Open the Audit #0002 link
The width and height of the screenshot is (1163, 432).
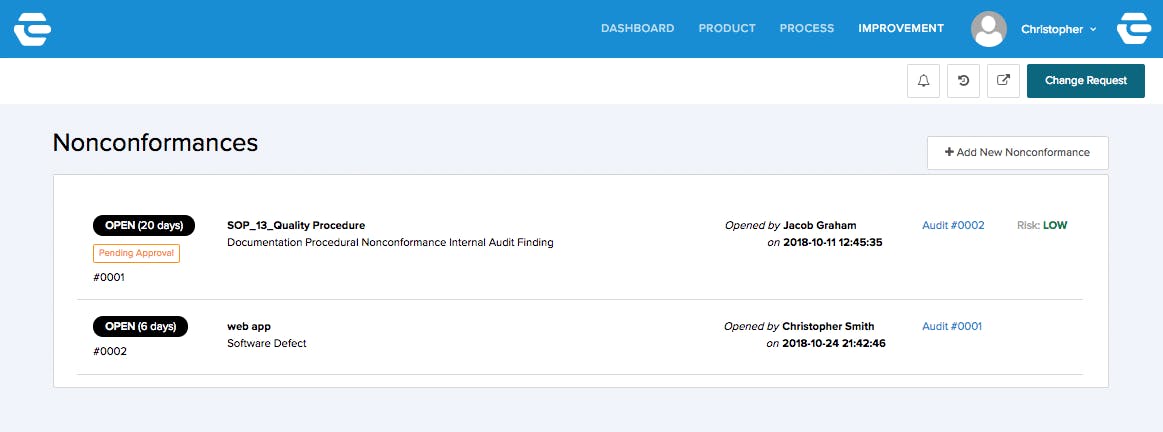(952, 225)
